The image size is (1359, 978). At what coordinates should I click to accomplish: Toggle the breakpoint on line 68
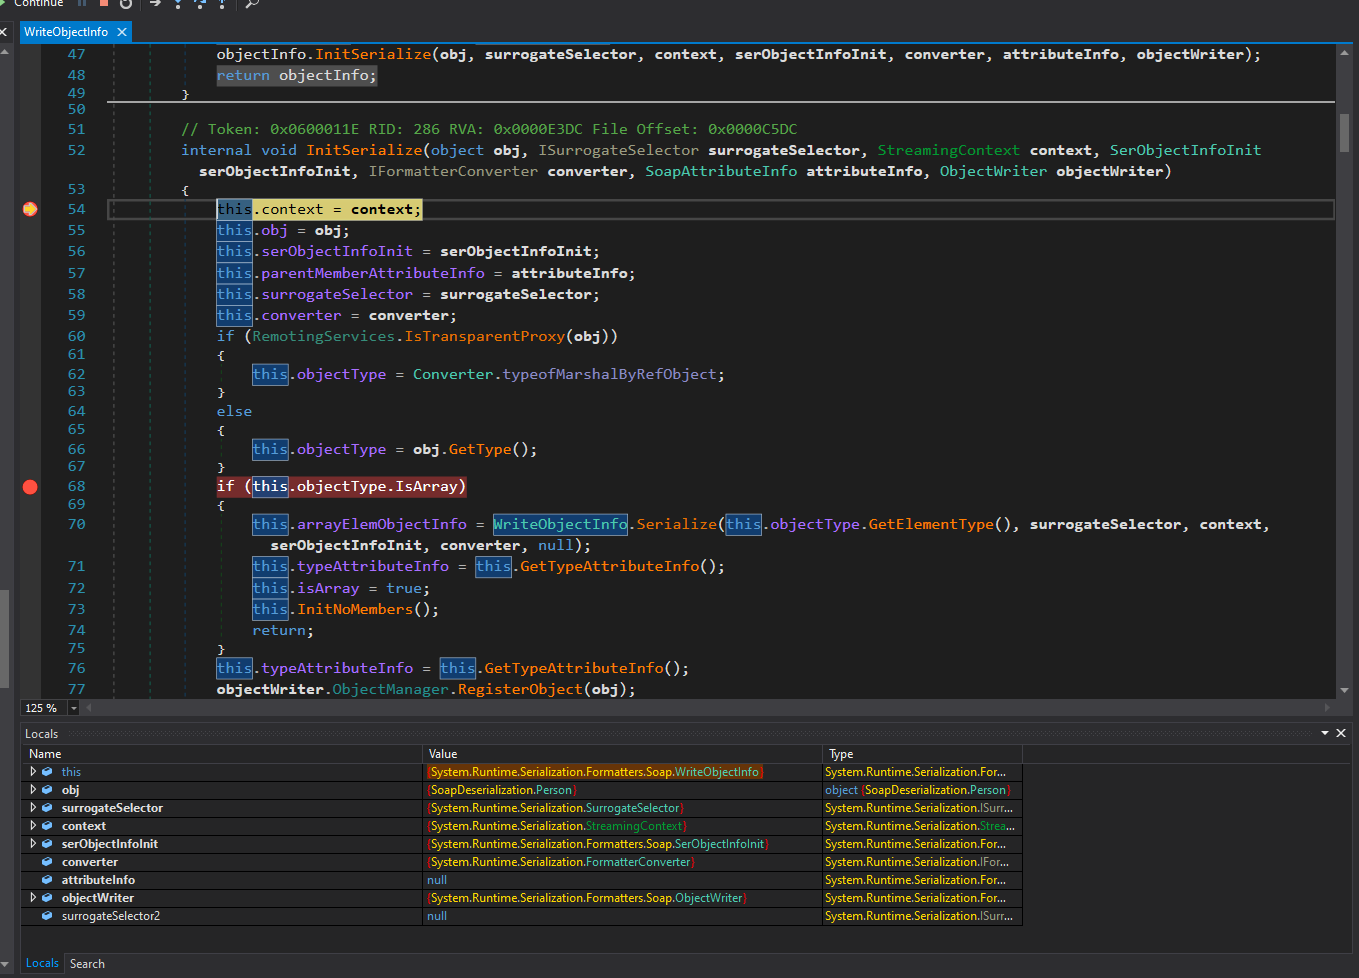tap(30, 487)
